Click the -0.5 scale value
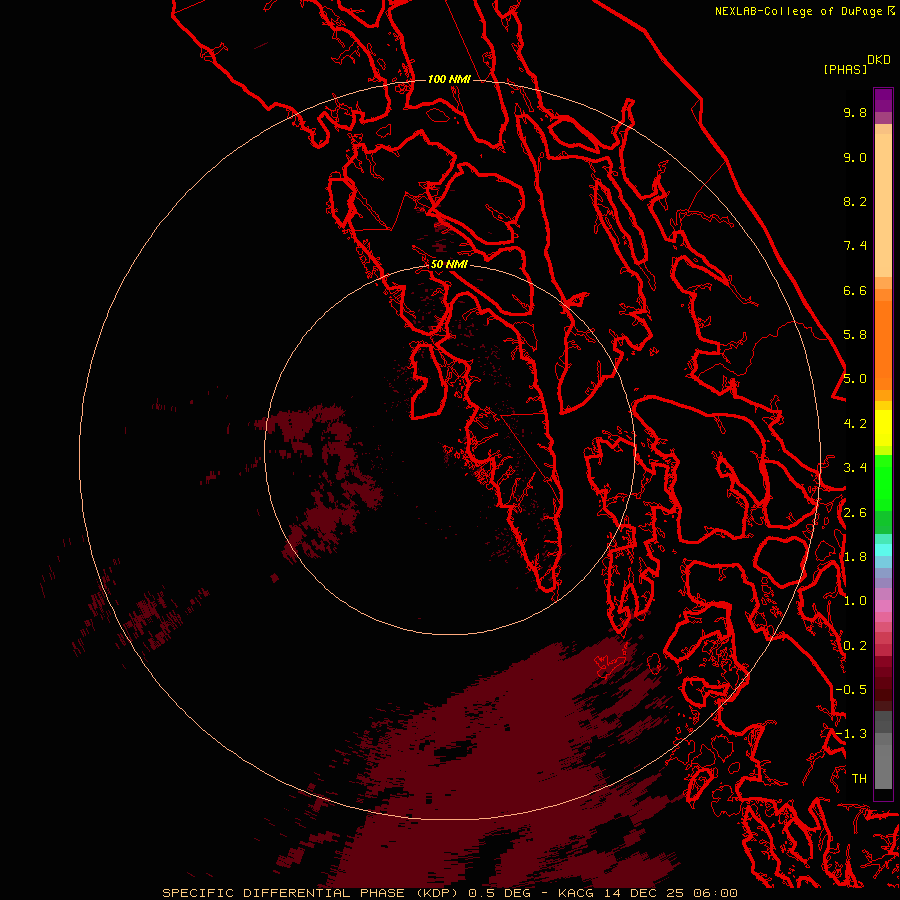This screenshot has height=900, width=900. pos(851,690)
